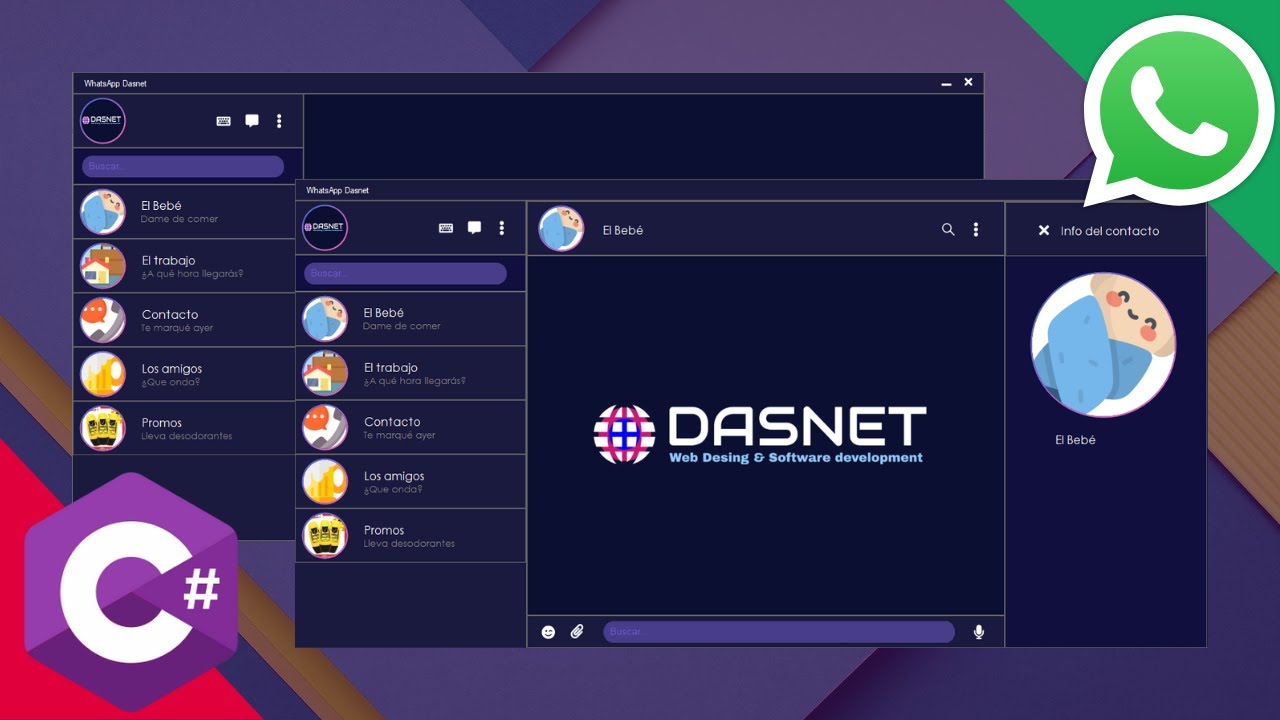Open Contacto chat in front window
This screenshot has width=1280, height=720.
click(411, 427)
